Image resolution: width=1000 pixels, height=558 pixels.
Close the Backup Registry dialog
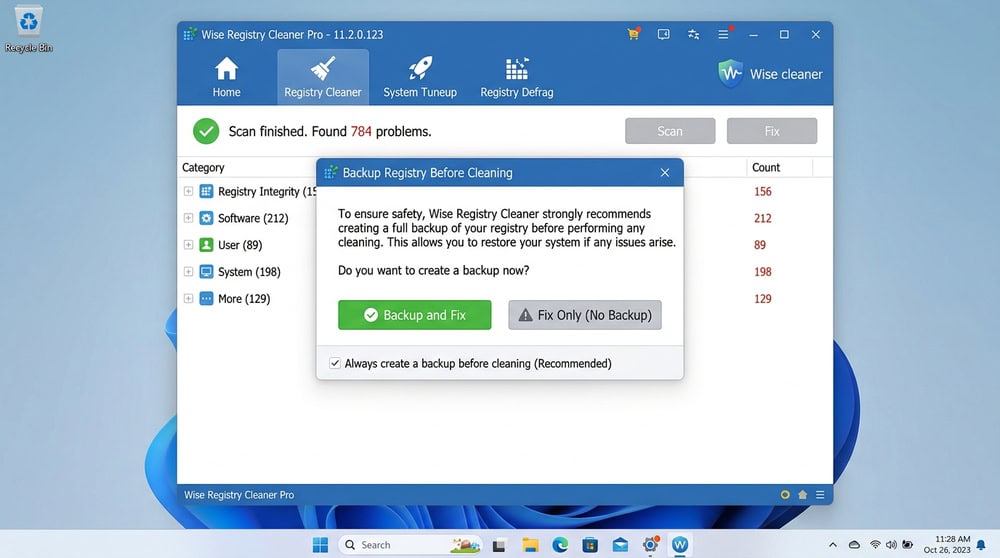[665, 173]
